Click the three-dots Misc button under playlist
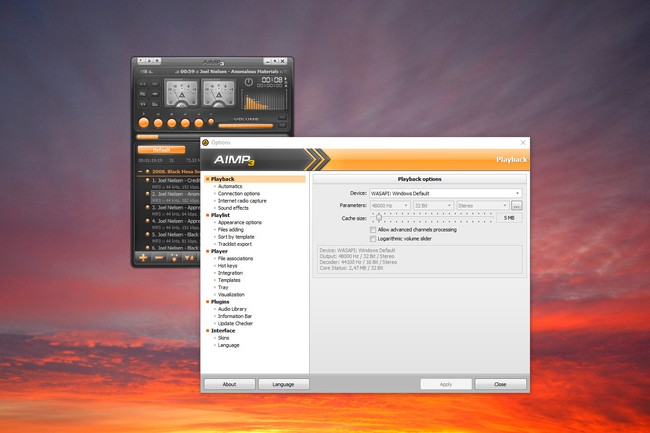The width and height of the screenshot is (650, 433). click(x=174, y=258)
